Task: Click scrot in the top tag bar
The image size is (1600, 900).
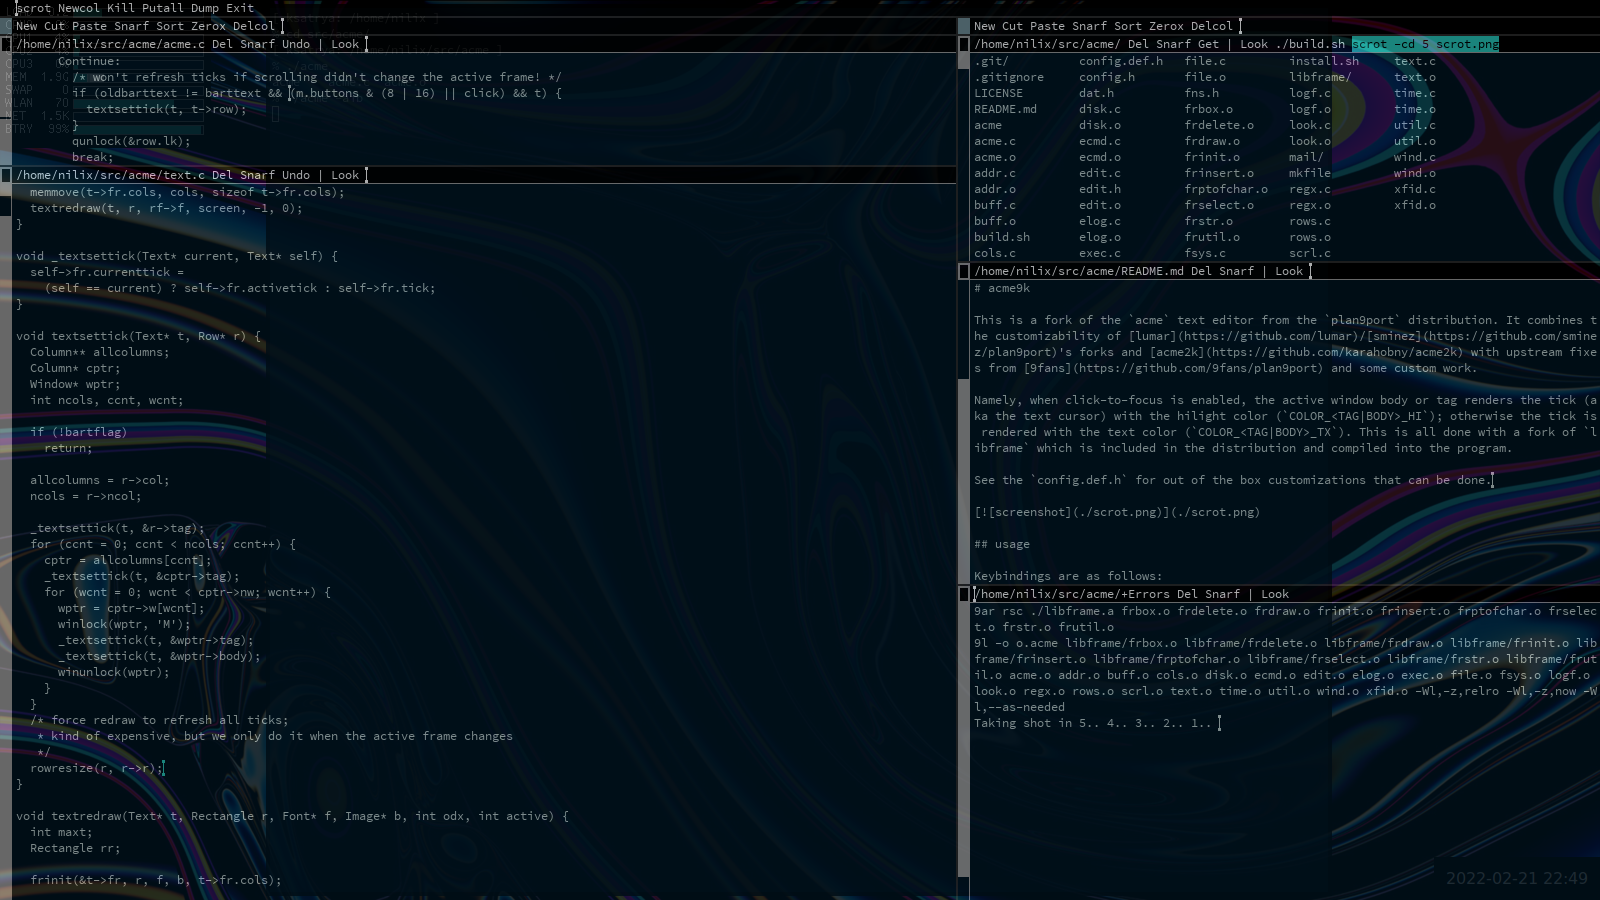Action: [x=34, y=8]
